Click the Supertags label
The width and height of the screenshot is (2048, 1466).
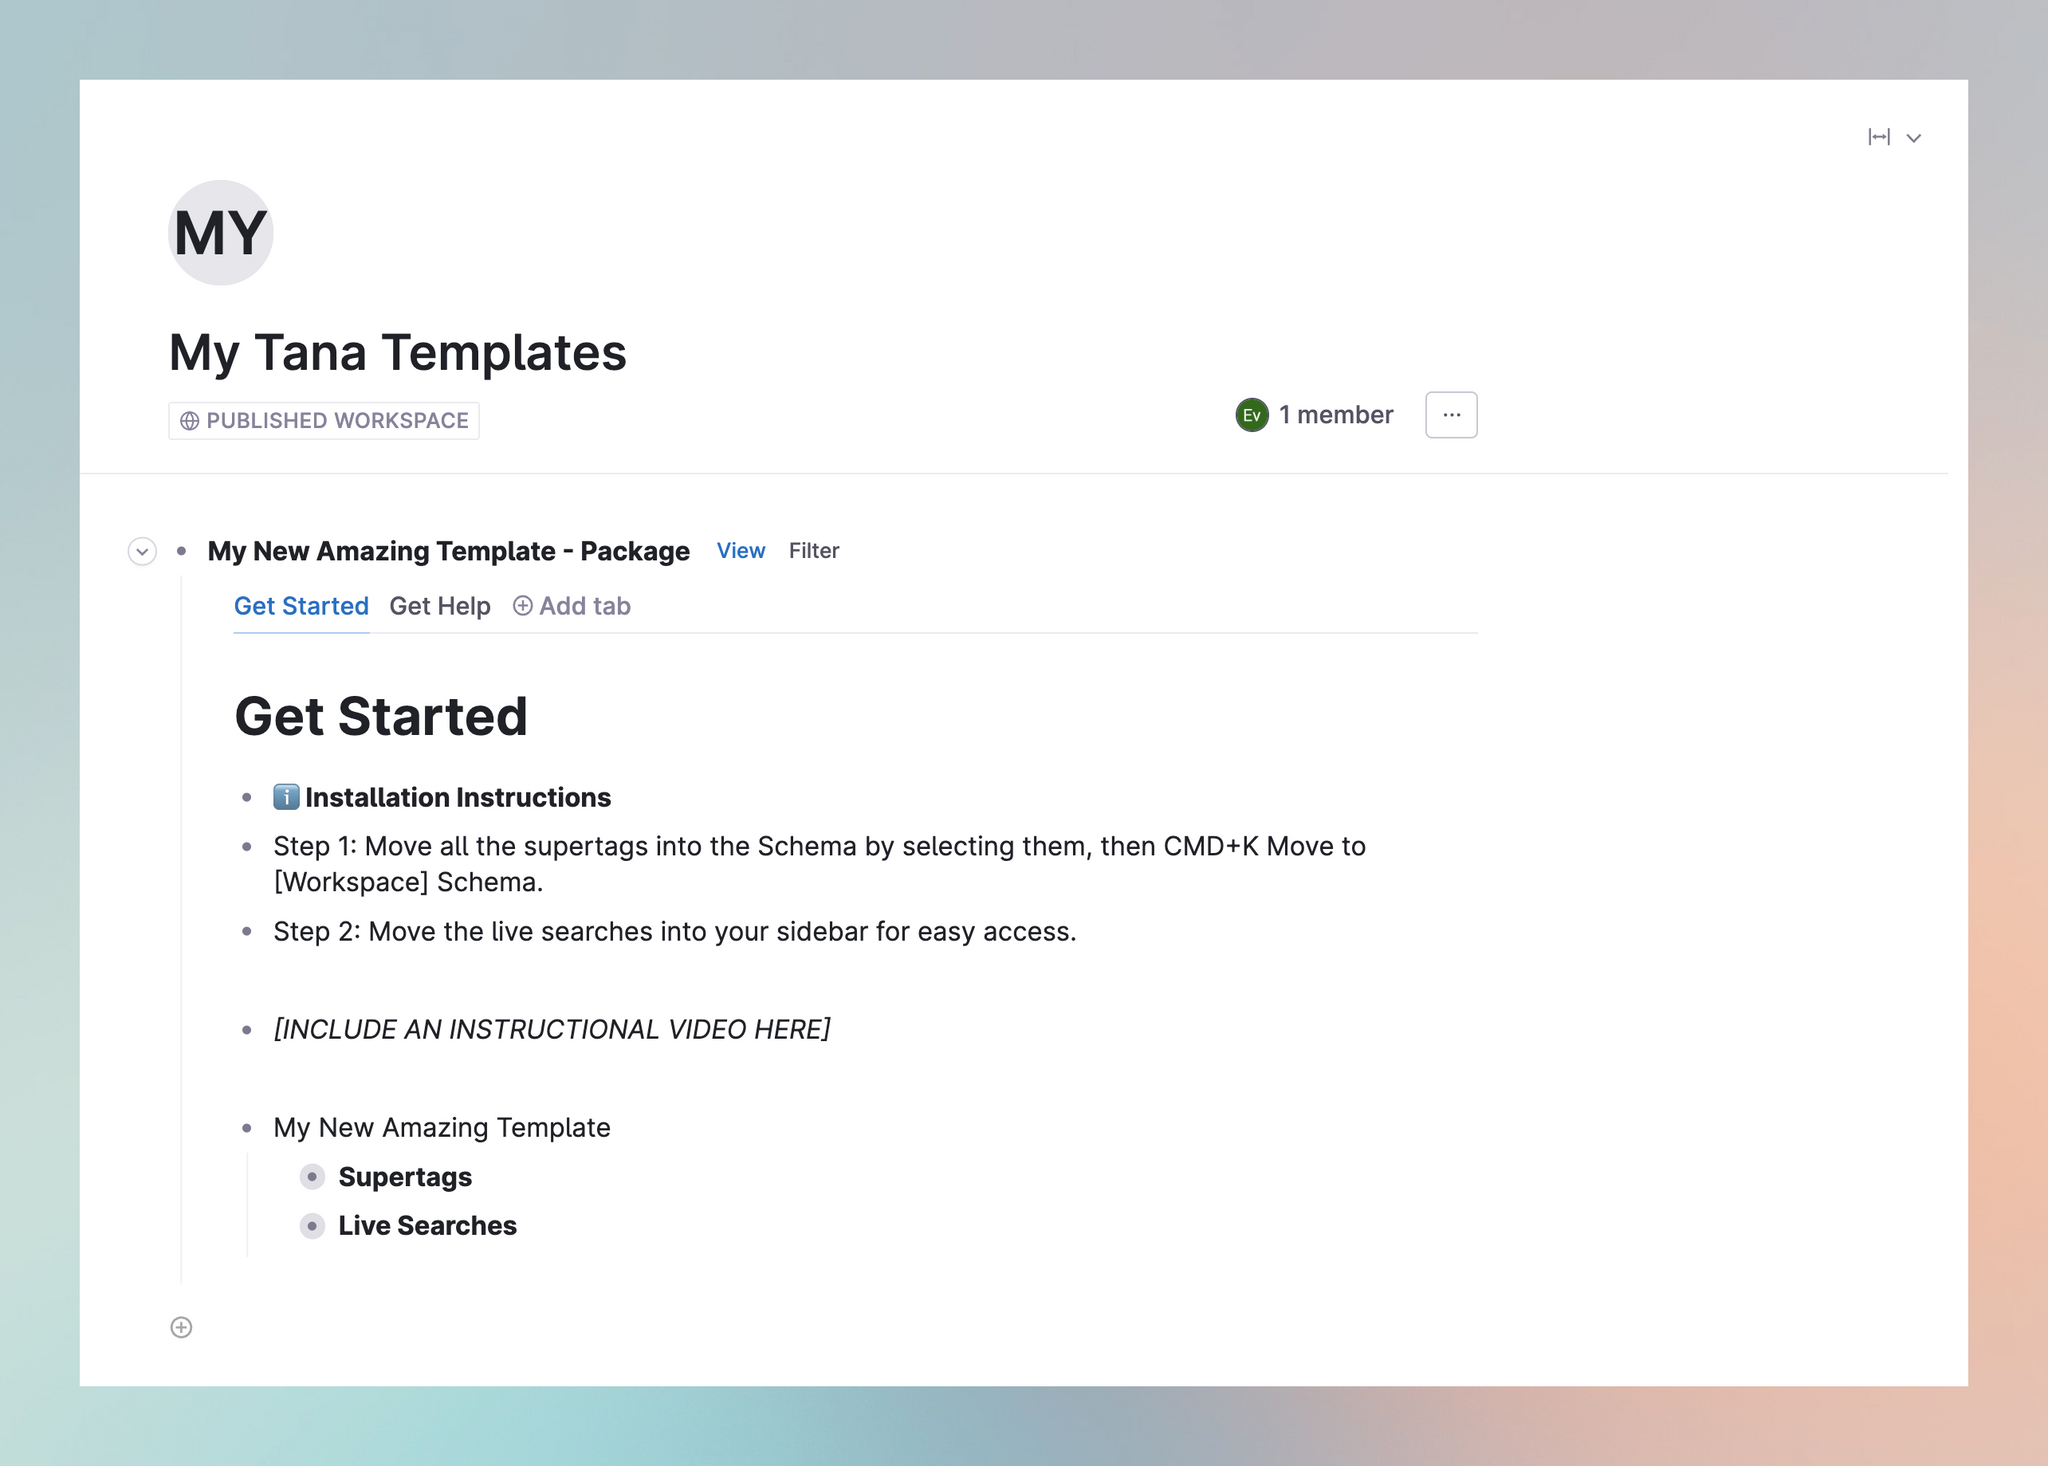405,1177
